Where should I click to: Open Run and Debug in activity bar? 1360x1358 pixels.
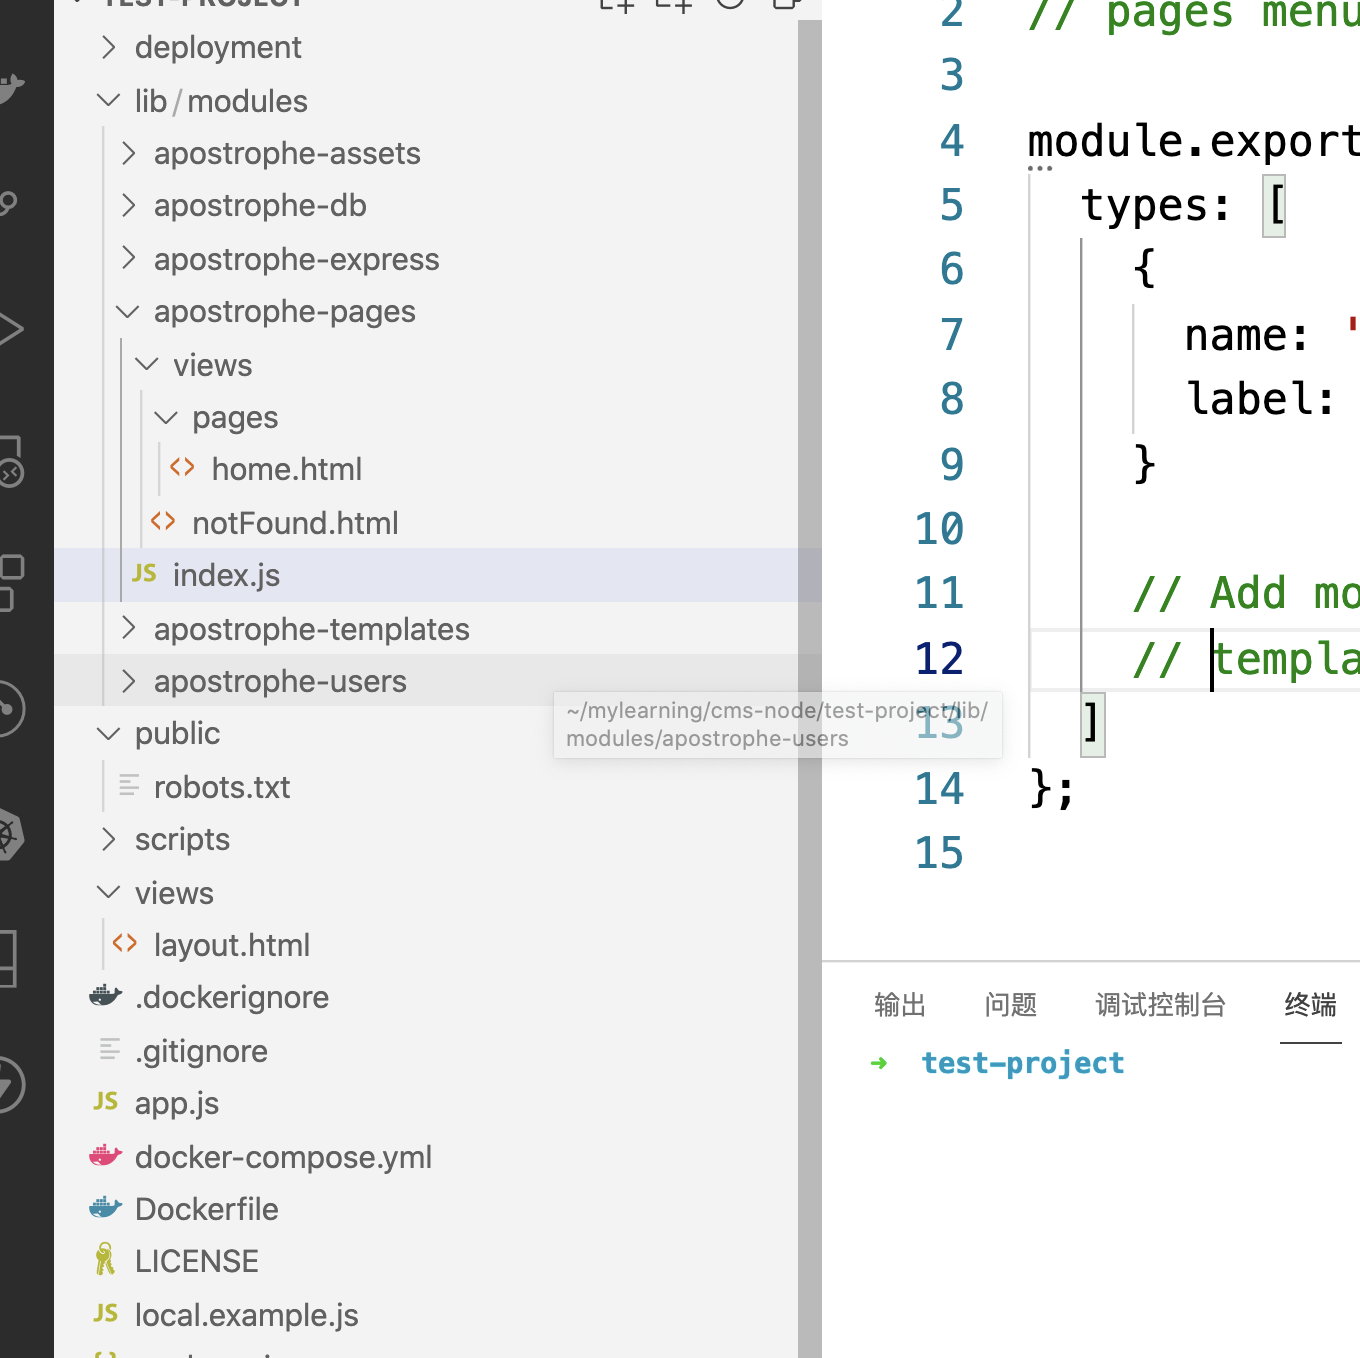(x=10, y=329)
